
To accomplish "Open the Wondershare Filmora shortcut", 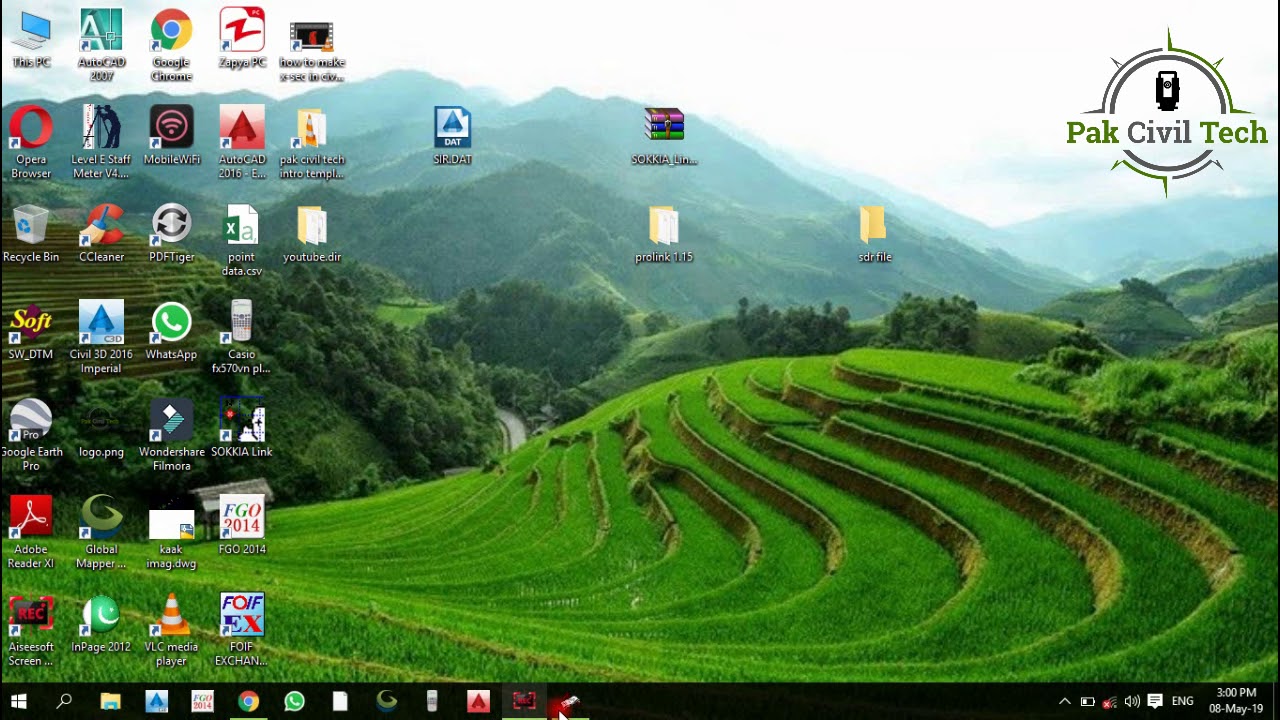I will [x=171, y=435].
